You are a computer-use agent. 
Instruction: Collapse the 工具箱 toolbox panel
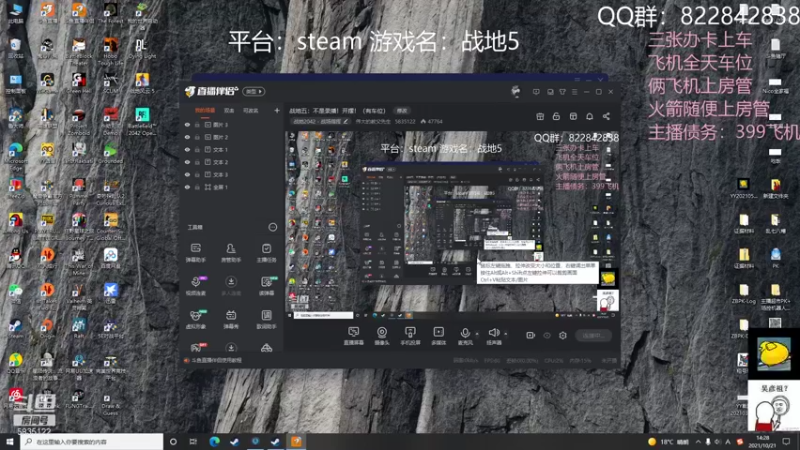272,227
